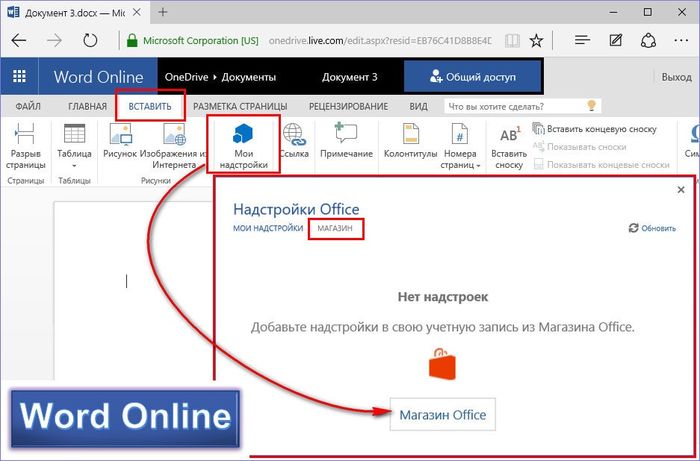Screen dimensions: 700x461
Task: Switch to МАГАЗИН tab in add-ins dialog
Action: [x=336, y=228]
